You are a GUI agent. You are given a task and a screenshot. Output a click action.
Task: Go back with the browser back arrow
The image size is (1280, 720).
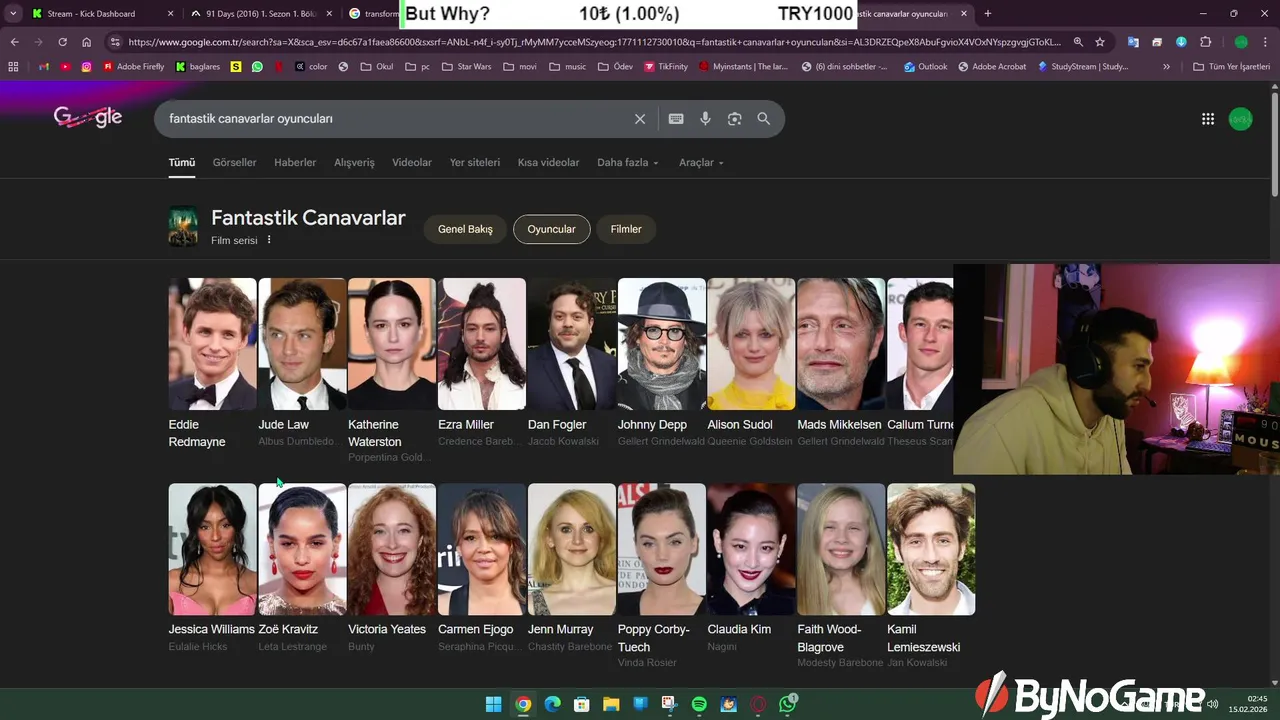(14, 42)
